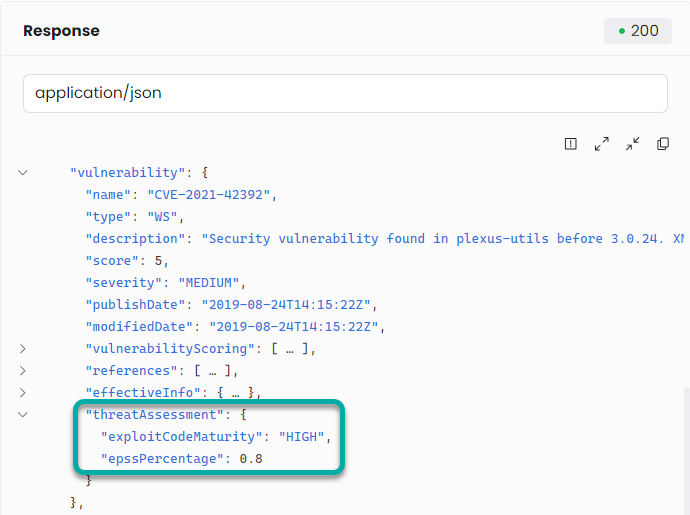Expand the "references" array
The height and width of the screenshot is (515, 690).
[x=23, y=371]
